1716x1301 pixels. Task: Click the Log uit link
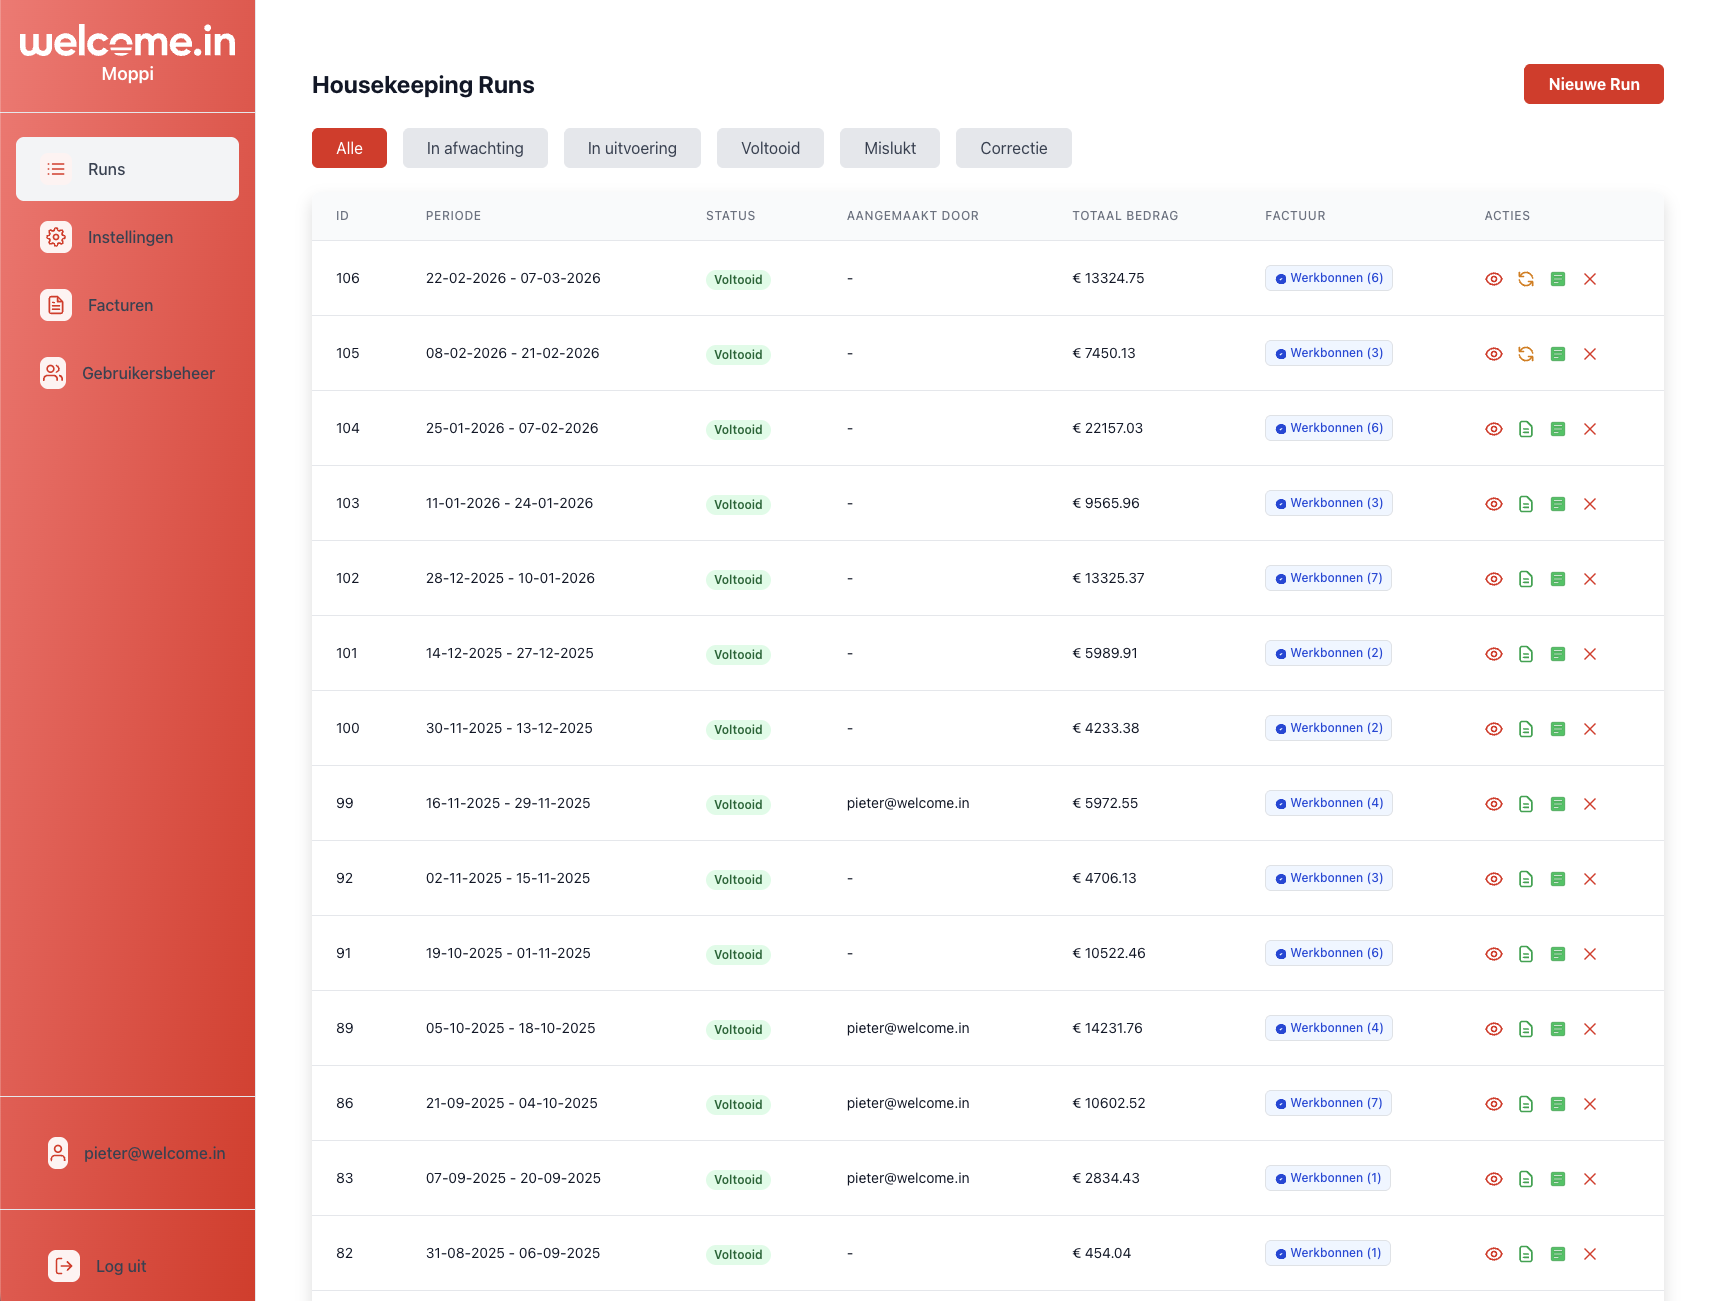[120, 1265]
